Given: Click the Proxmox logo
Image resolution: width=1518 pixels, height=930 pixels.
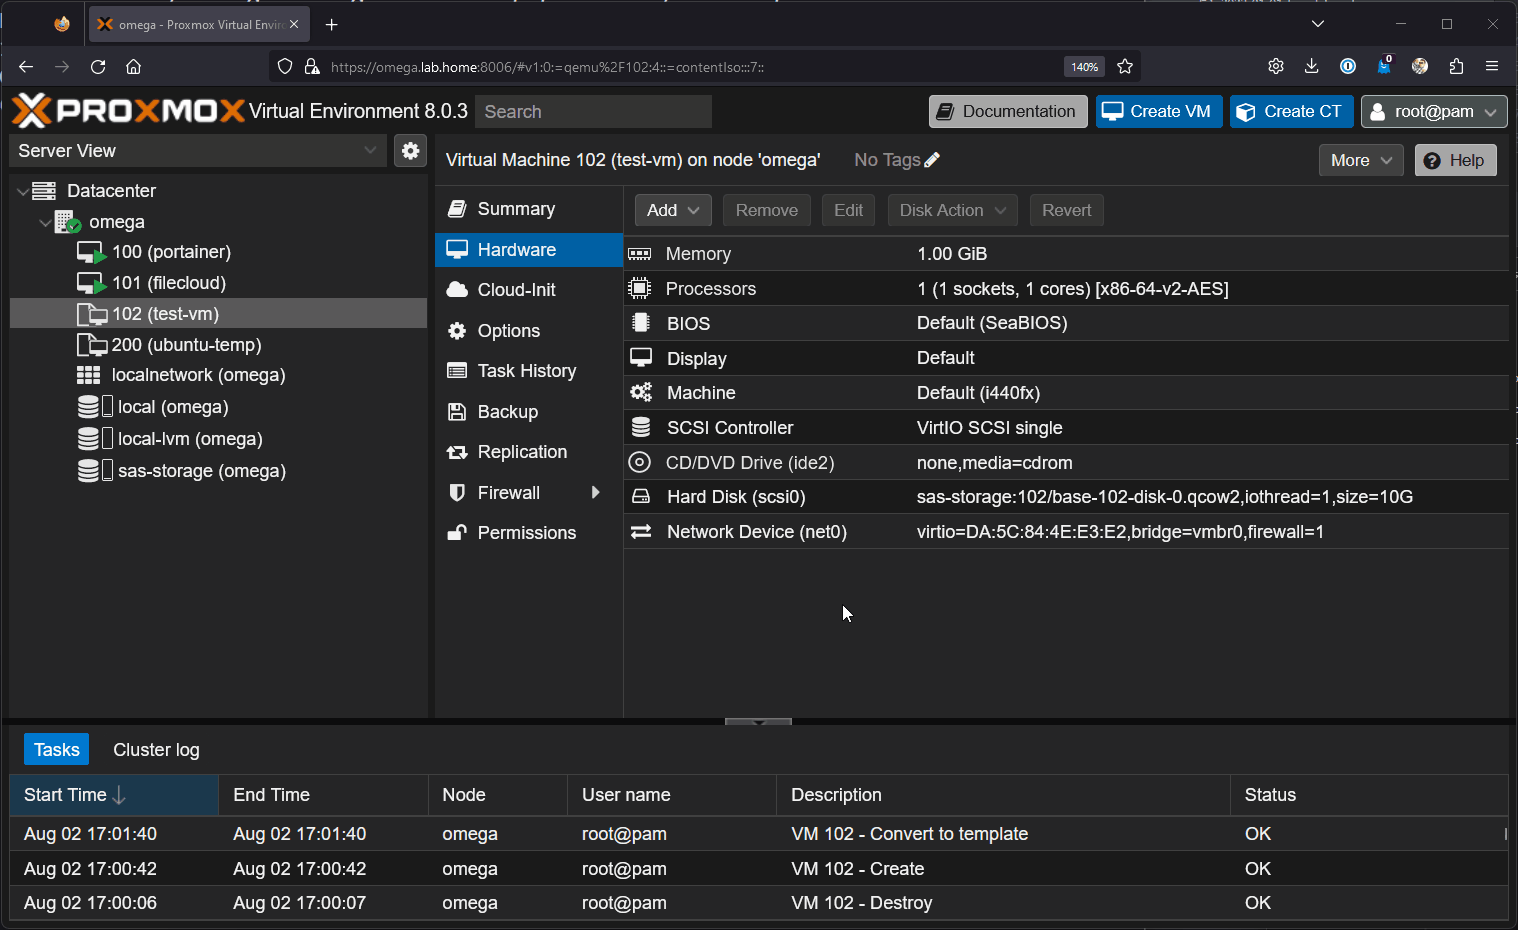Looking at the screenshot, I should pos(128,111).
